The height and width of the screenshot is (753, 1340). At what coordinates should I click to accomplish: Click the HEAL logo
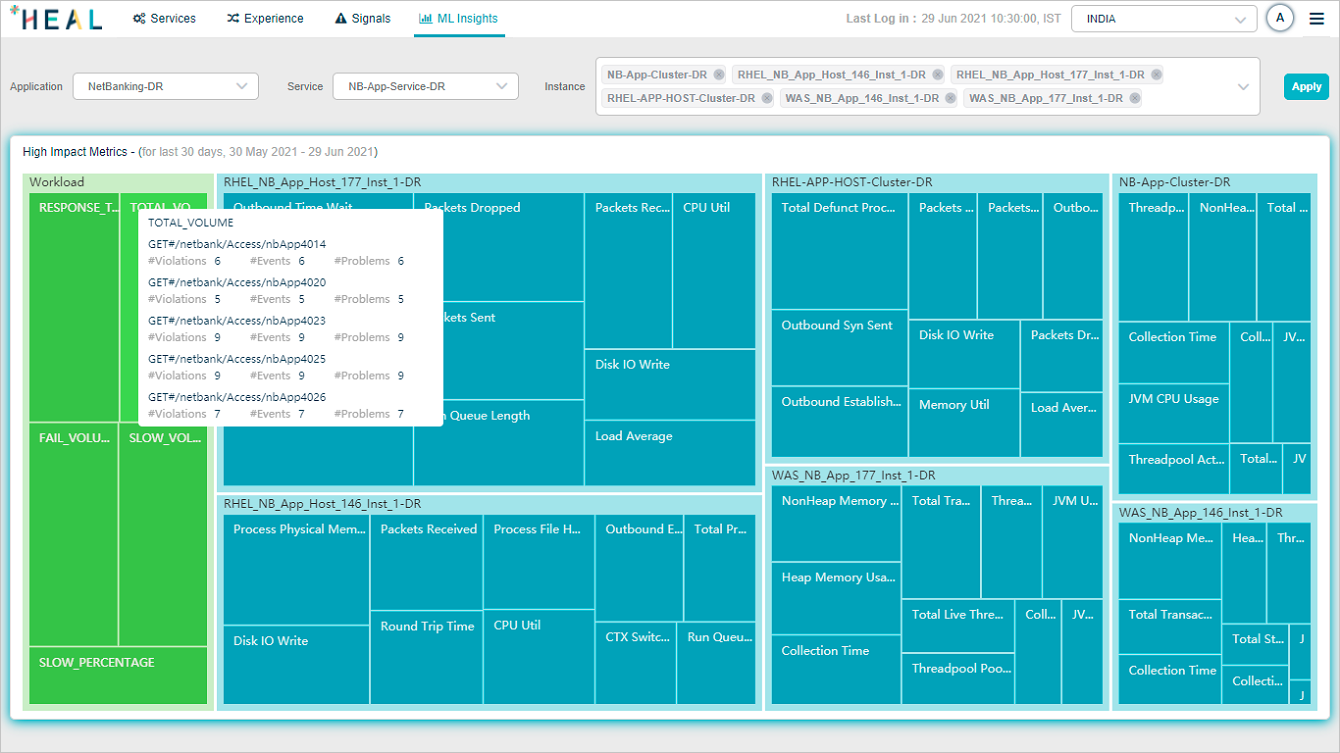point(56,19)
